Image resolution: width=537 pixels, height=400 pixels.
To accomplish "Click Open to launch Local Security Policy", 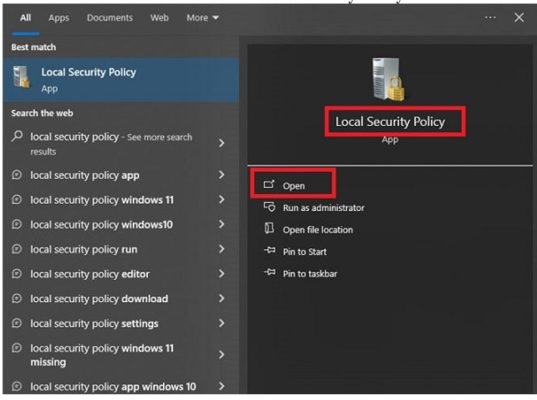I will [x=293, y=186].
